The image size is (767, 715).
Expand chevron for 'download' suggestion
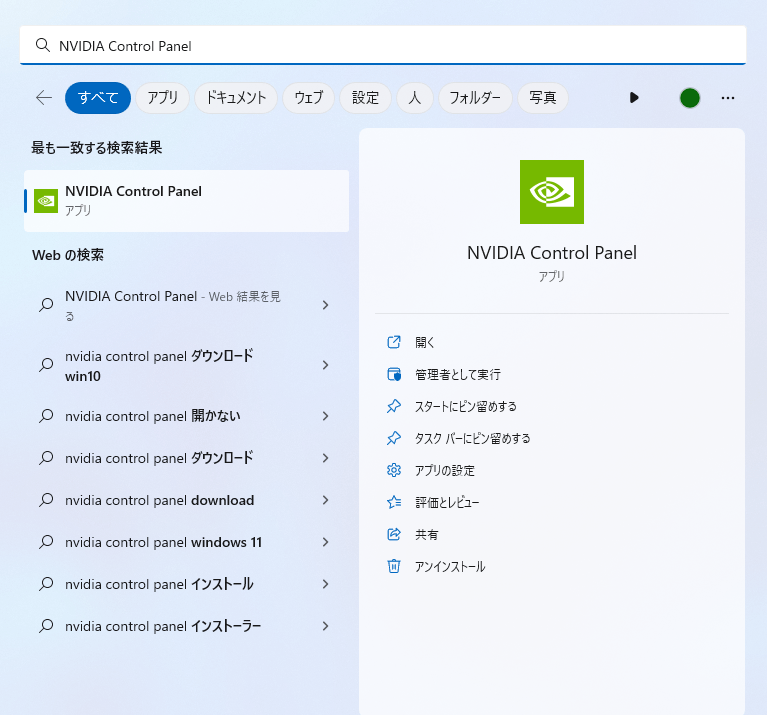point(325,500)
